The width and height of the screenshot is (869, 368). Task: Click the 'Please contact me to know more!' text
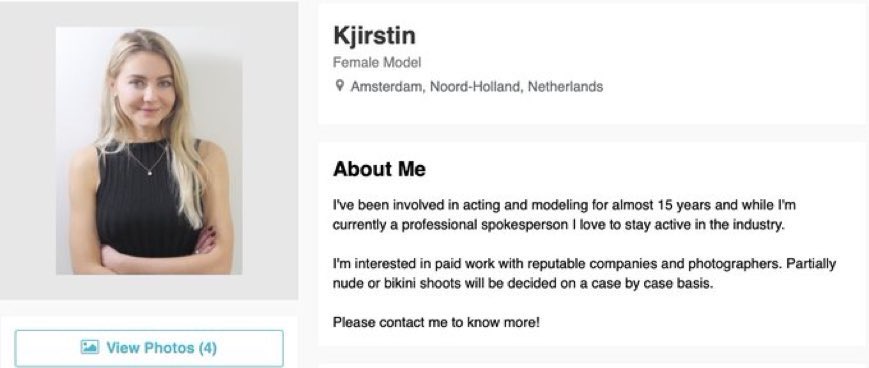coord(436,322)
